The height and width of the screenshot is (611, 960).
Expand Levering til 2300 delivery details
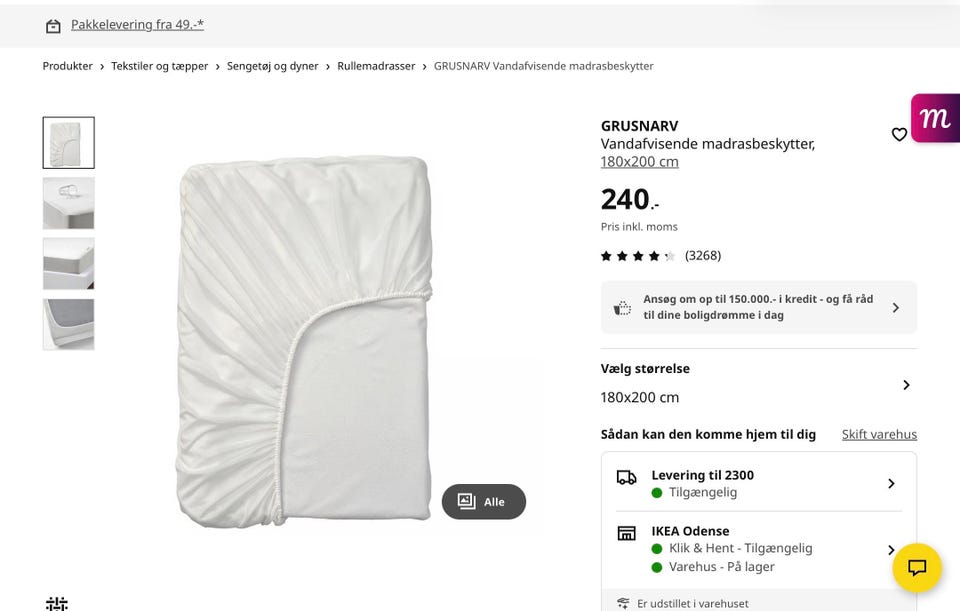(x=891, y=484)
